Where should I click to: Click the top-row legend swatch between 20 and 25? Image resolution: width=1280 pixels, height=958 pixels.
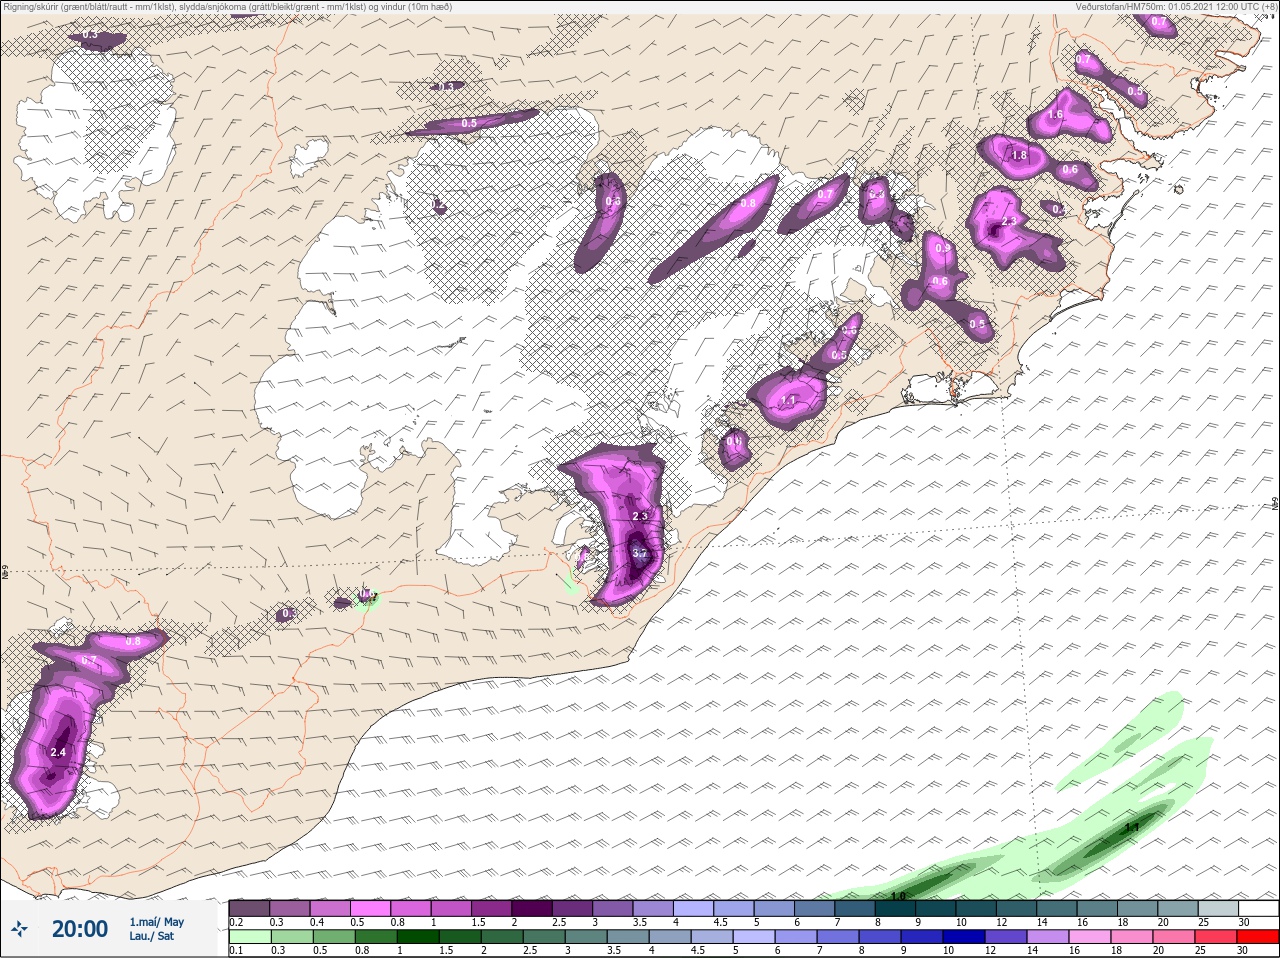click(x=1180, y=908)
